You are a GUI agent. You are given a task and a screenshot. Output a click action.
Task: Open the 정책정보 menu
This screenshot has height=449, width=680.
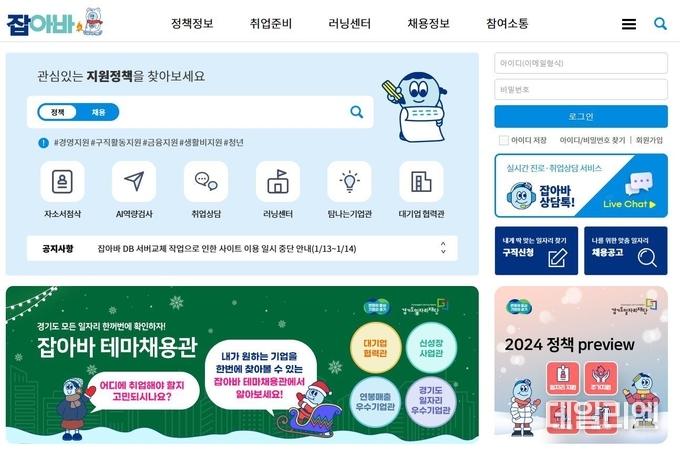[x=192, y=23]
